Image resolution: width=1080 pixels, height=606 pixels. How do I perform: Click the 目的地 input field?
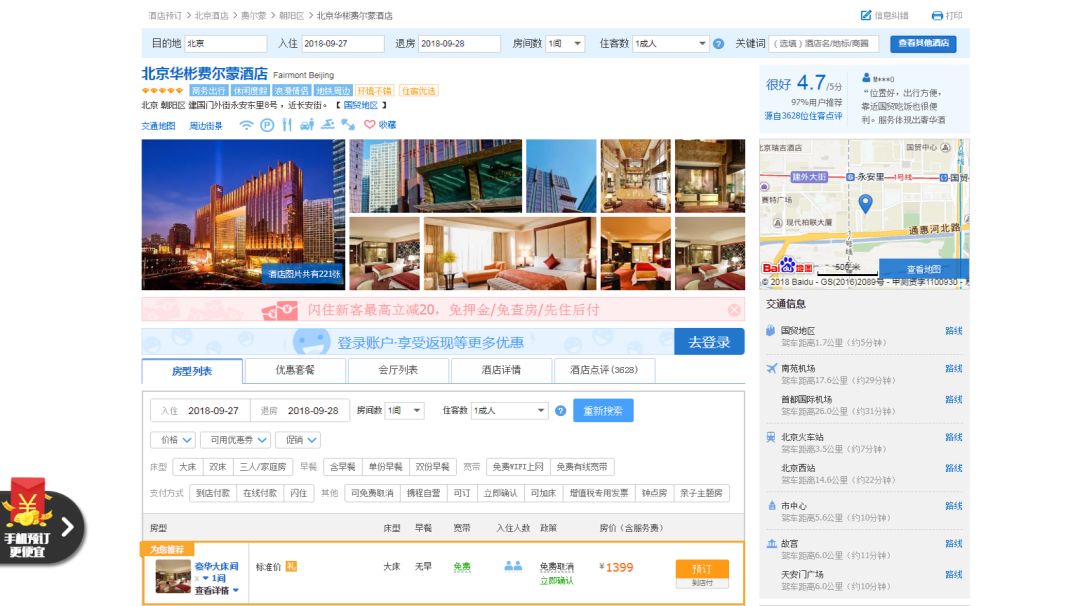tap(225, 43)
